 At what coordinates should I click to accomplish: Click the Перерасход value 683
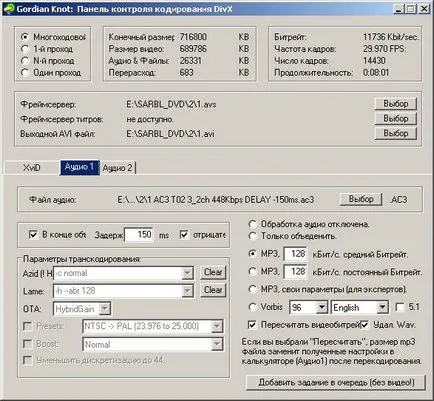pos(187,72)
